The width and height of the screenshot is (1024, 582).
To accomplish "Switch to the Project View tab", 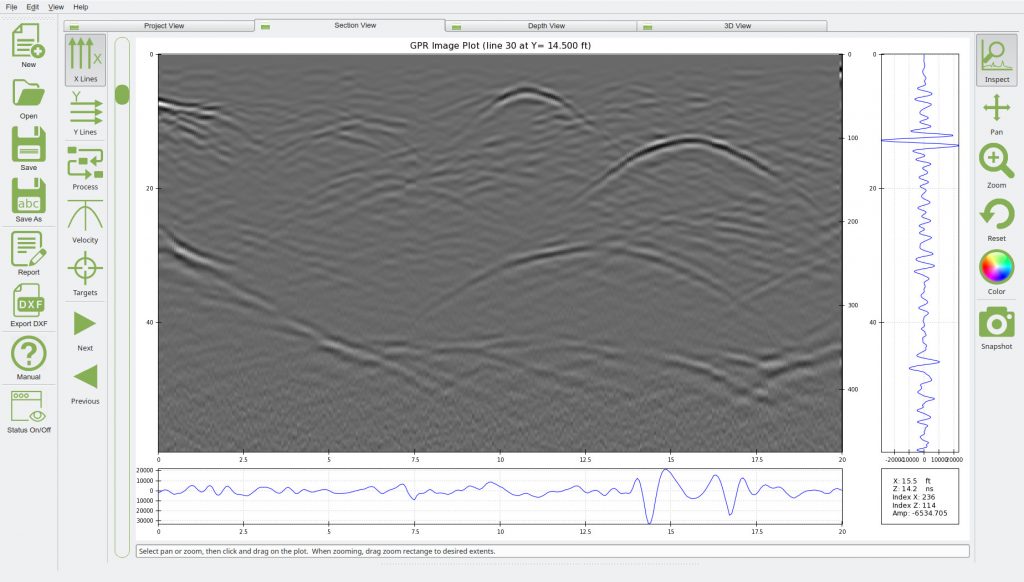I will (x=159, y=26).
